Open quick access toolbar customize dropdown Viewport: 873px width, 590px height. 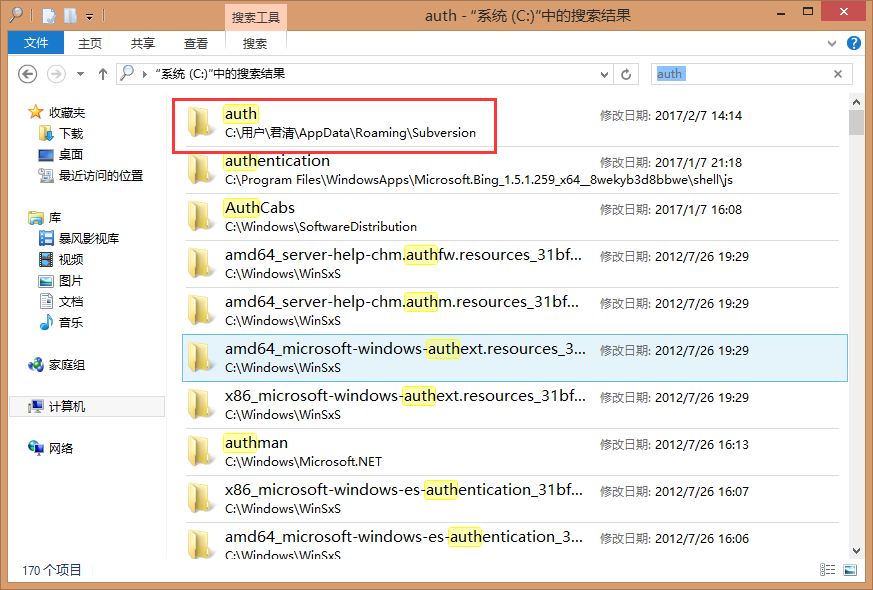click(x=89, y=17)
